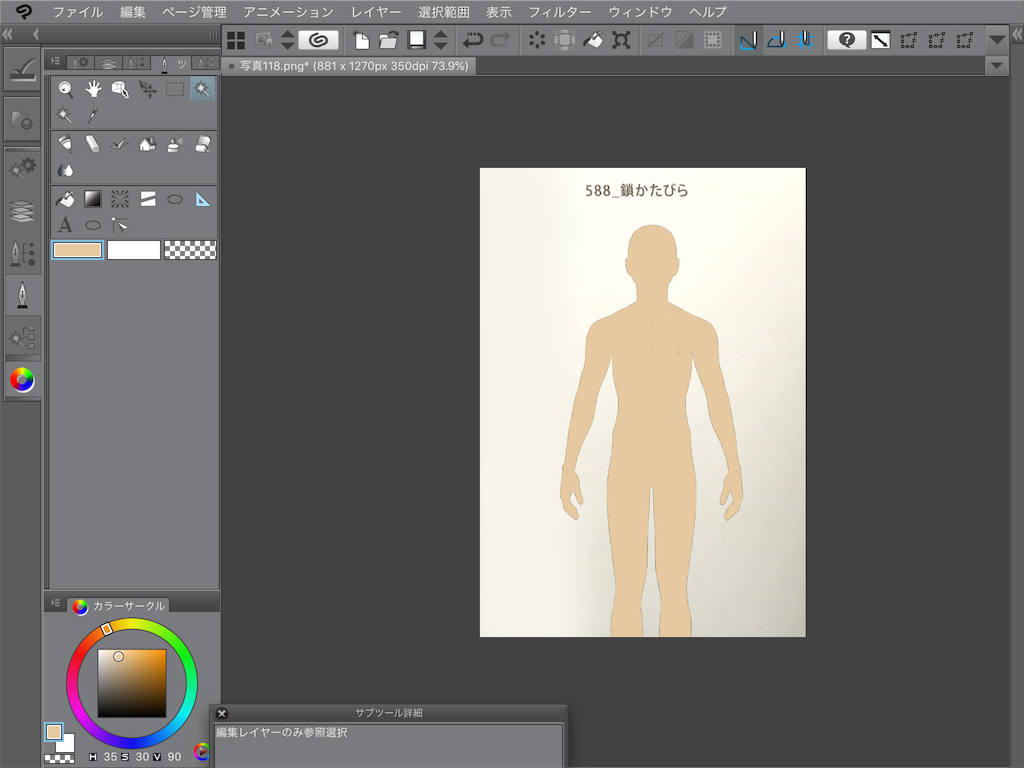Collapse left palette dock with double arrow
The width and height of the screenshot is (1024, 768).
tap(7, 34)
